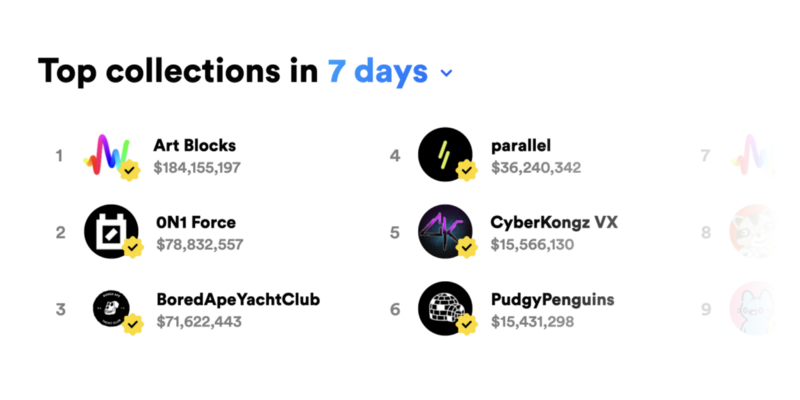The width and height of the screenshot is (800, 400).
Task: Click the 0N1 Force volume $78,832,557
Action: 199,244
